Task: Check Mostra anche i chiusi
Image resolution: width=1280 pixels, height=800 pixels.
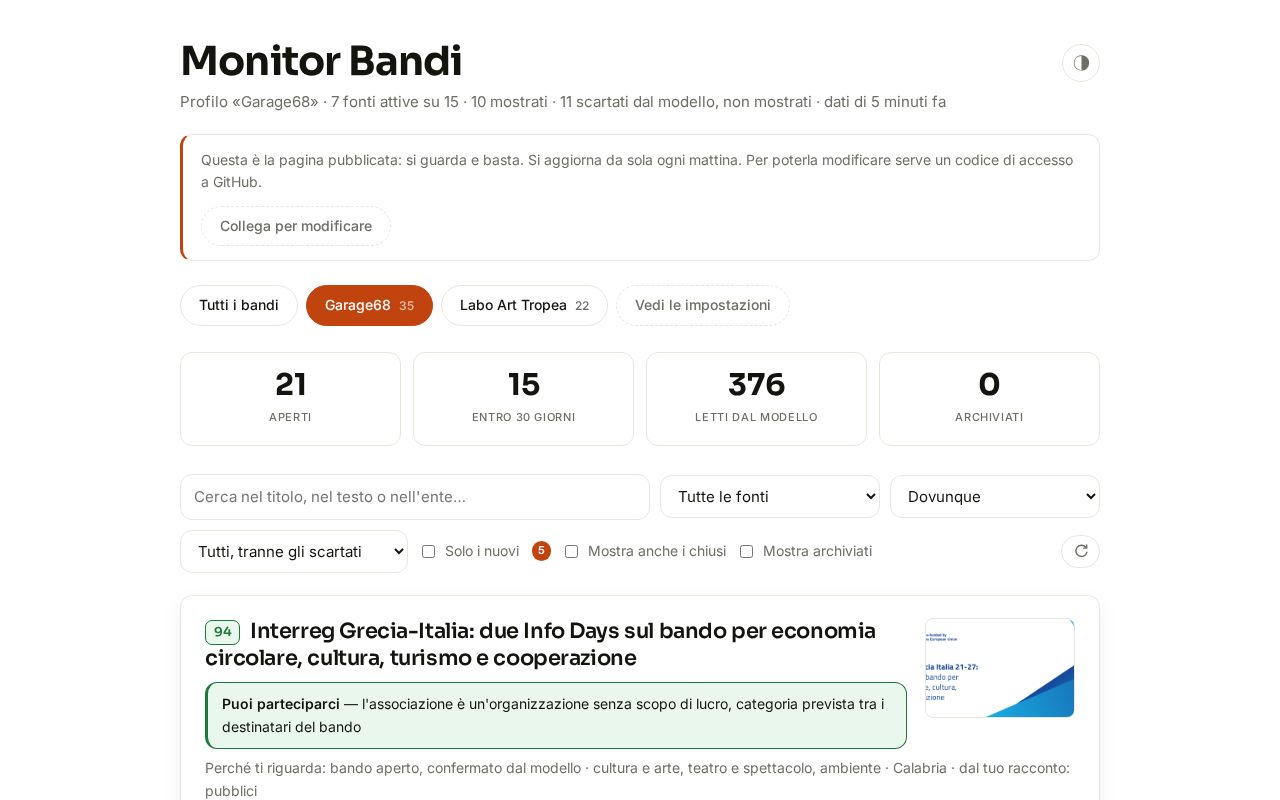Action: coord(572,551)
